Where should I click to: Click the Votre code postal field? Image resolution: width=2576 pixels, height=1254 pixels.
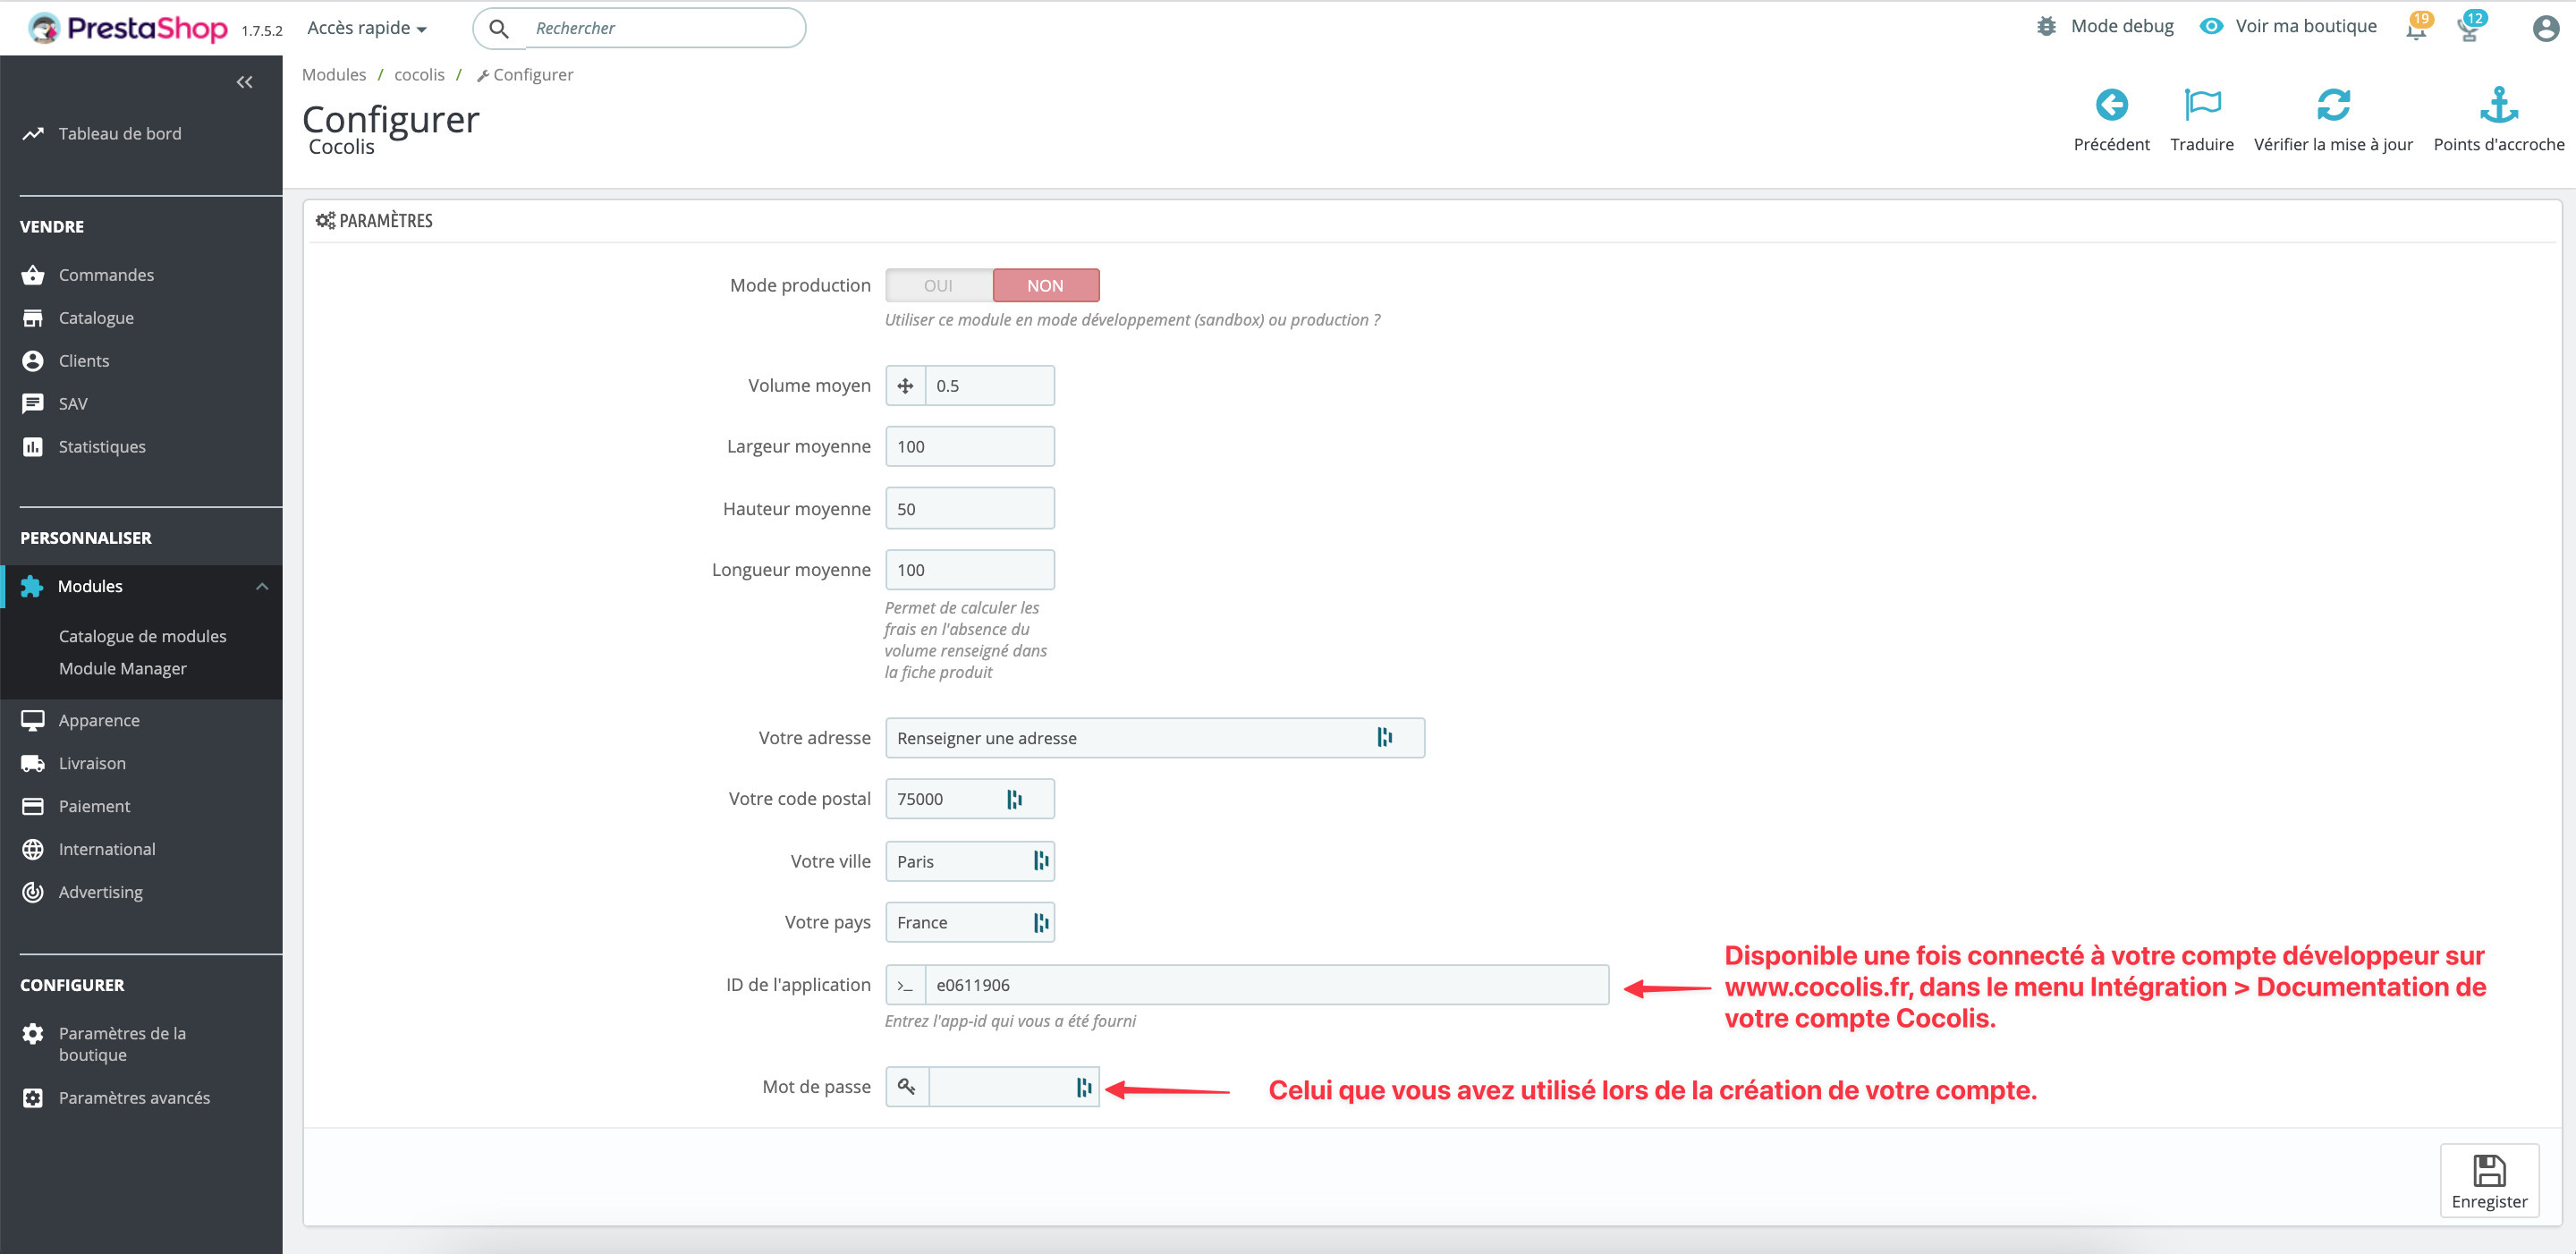(969, 799)
